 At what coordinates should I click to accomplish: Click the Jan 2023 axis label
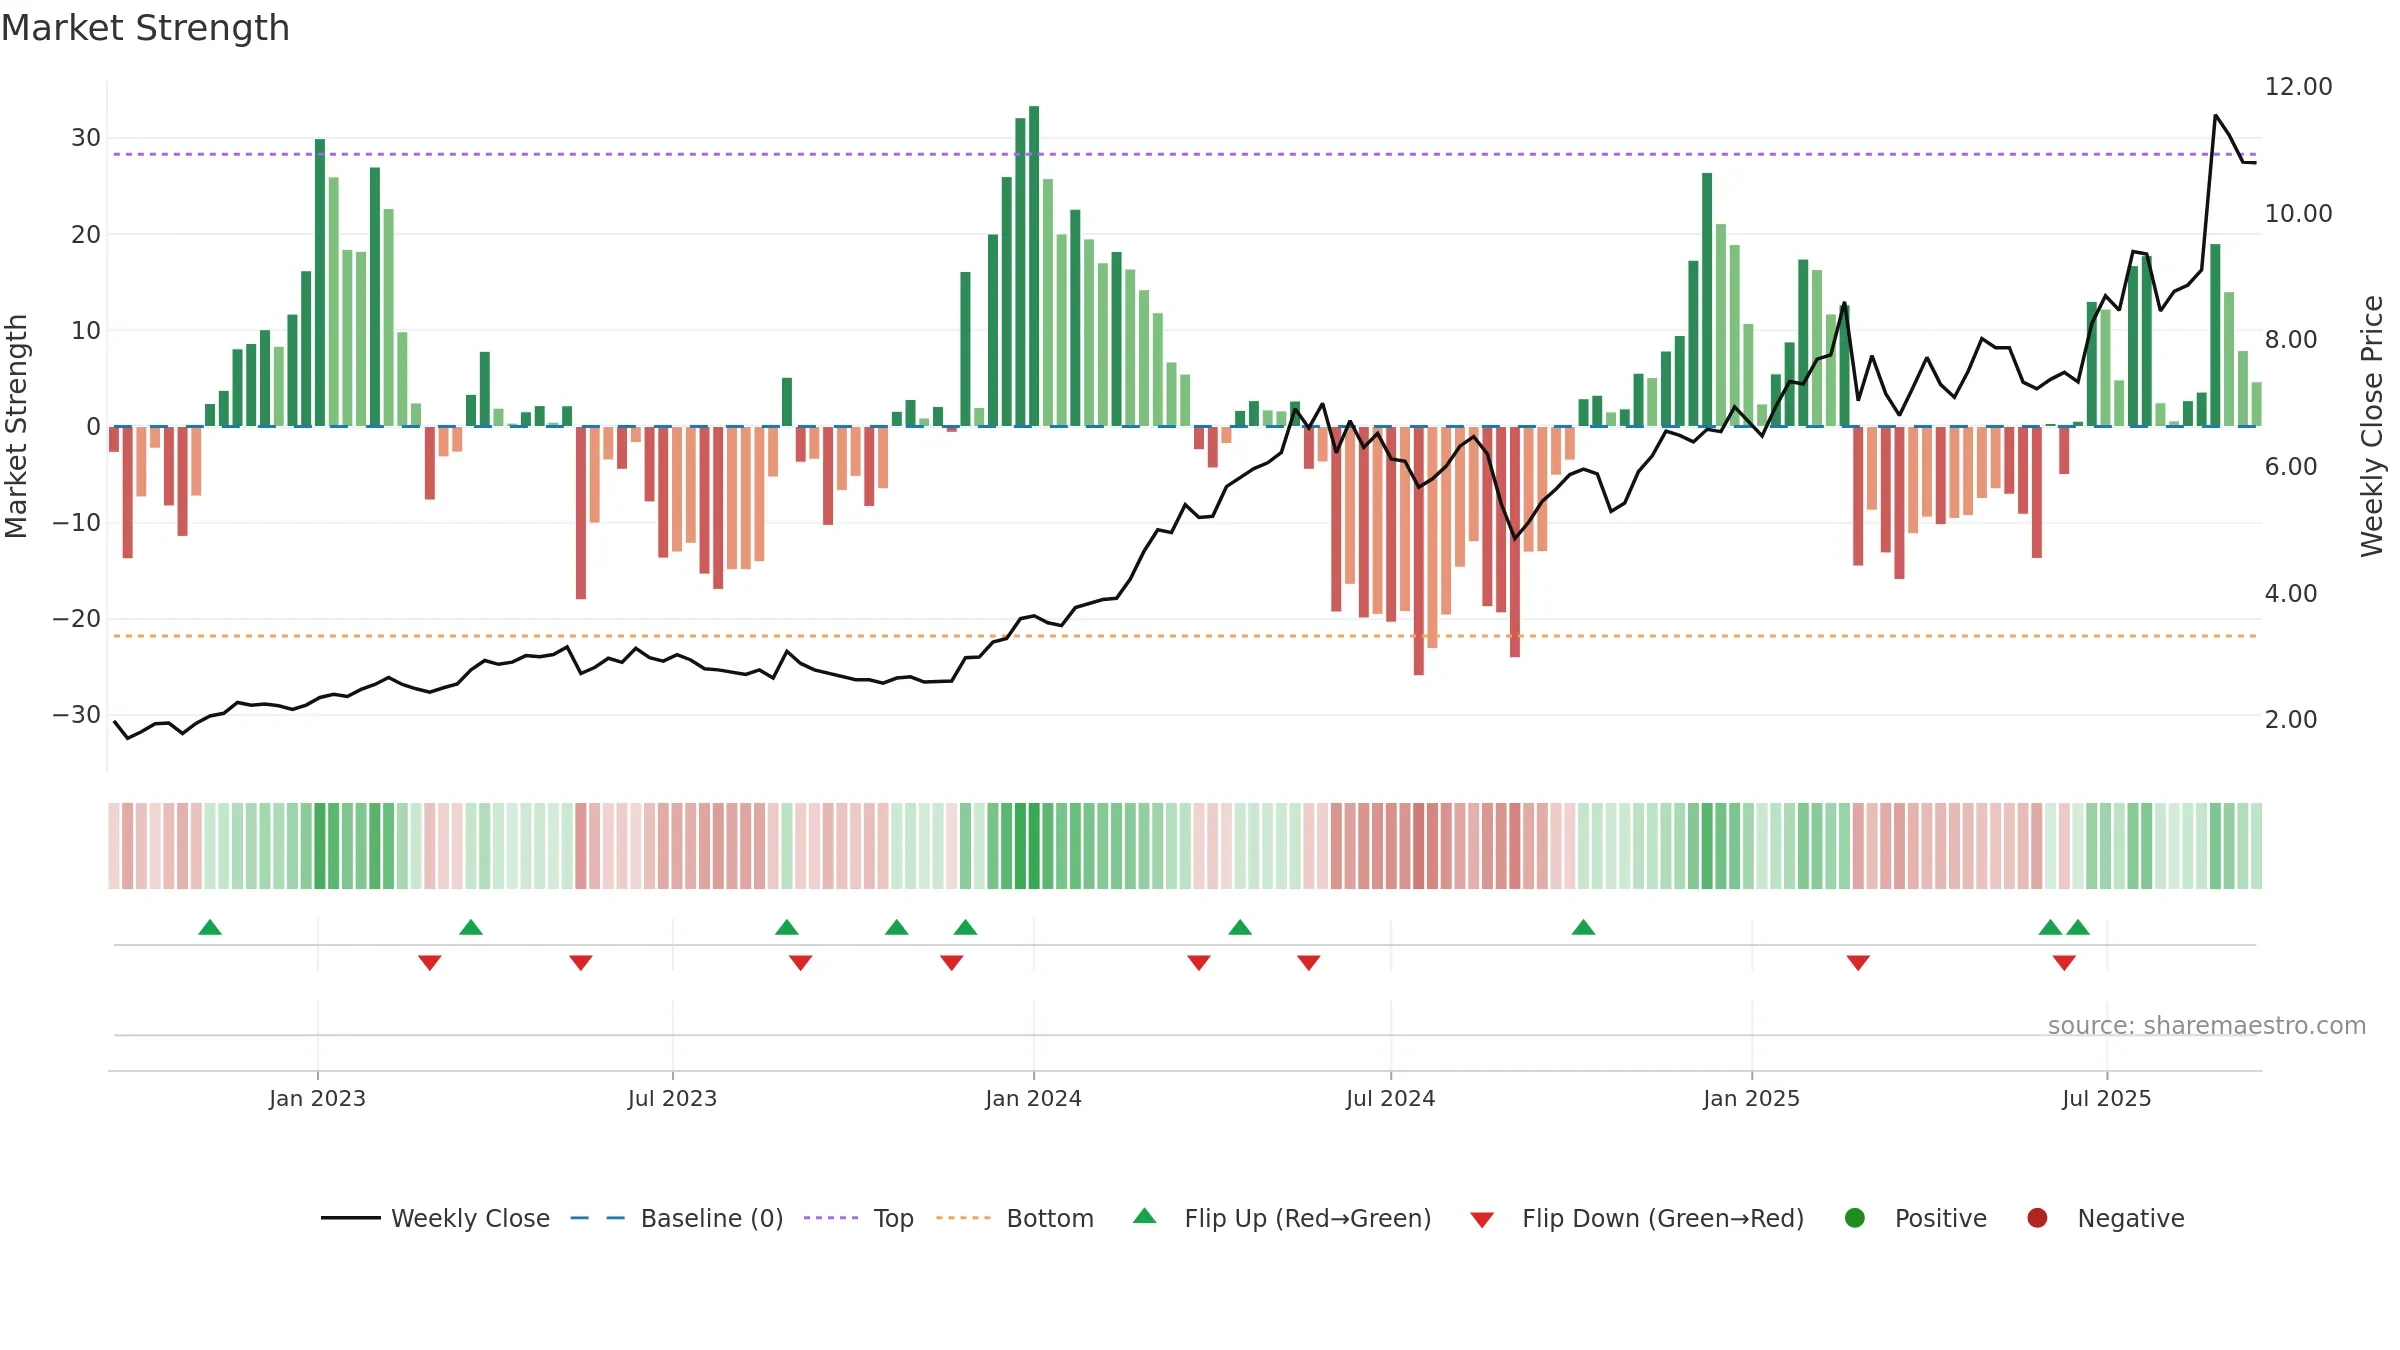click(x=317, y=1098)
